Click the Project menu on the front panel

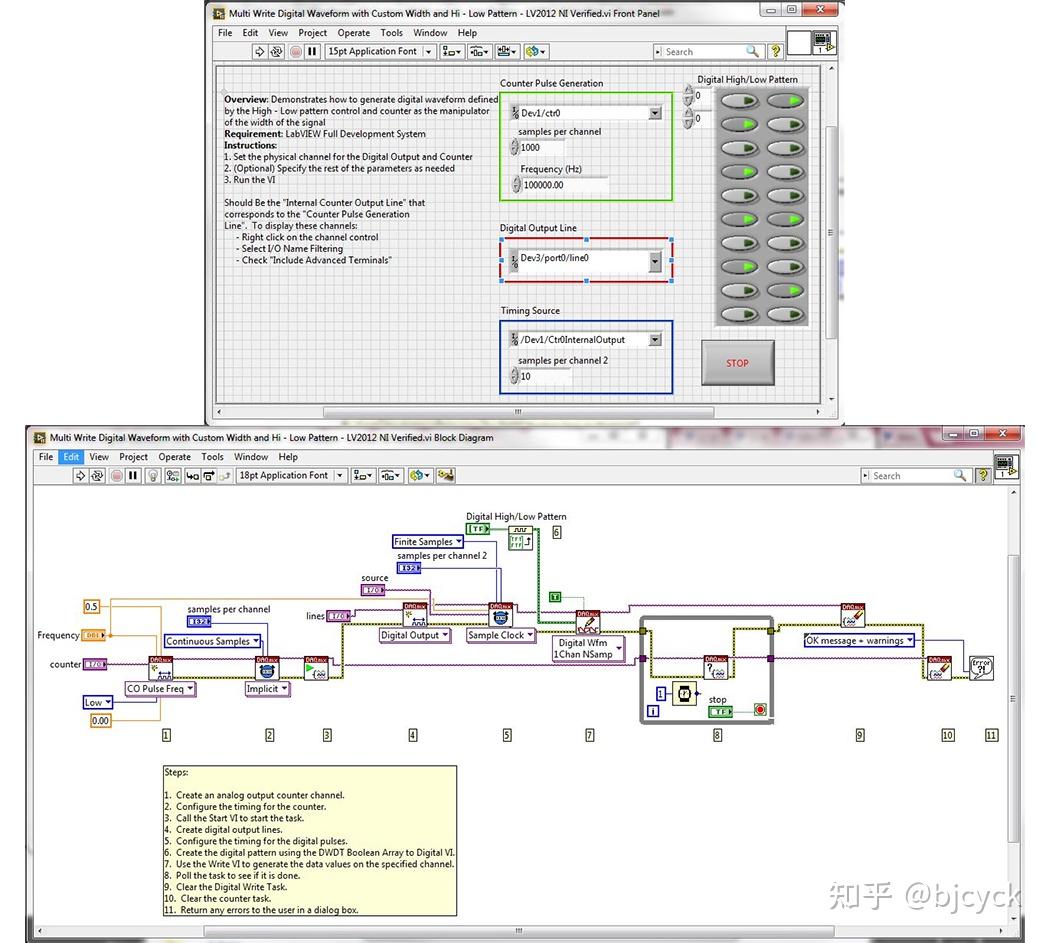pos(312,32)
